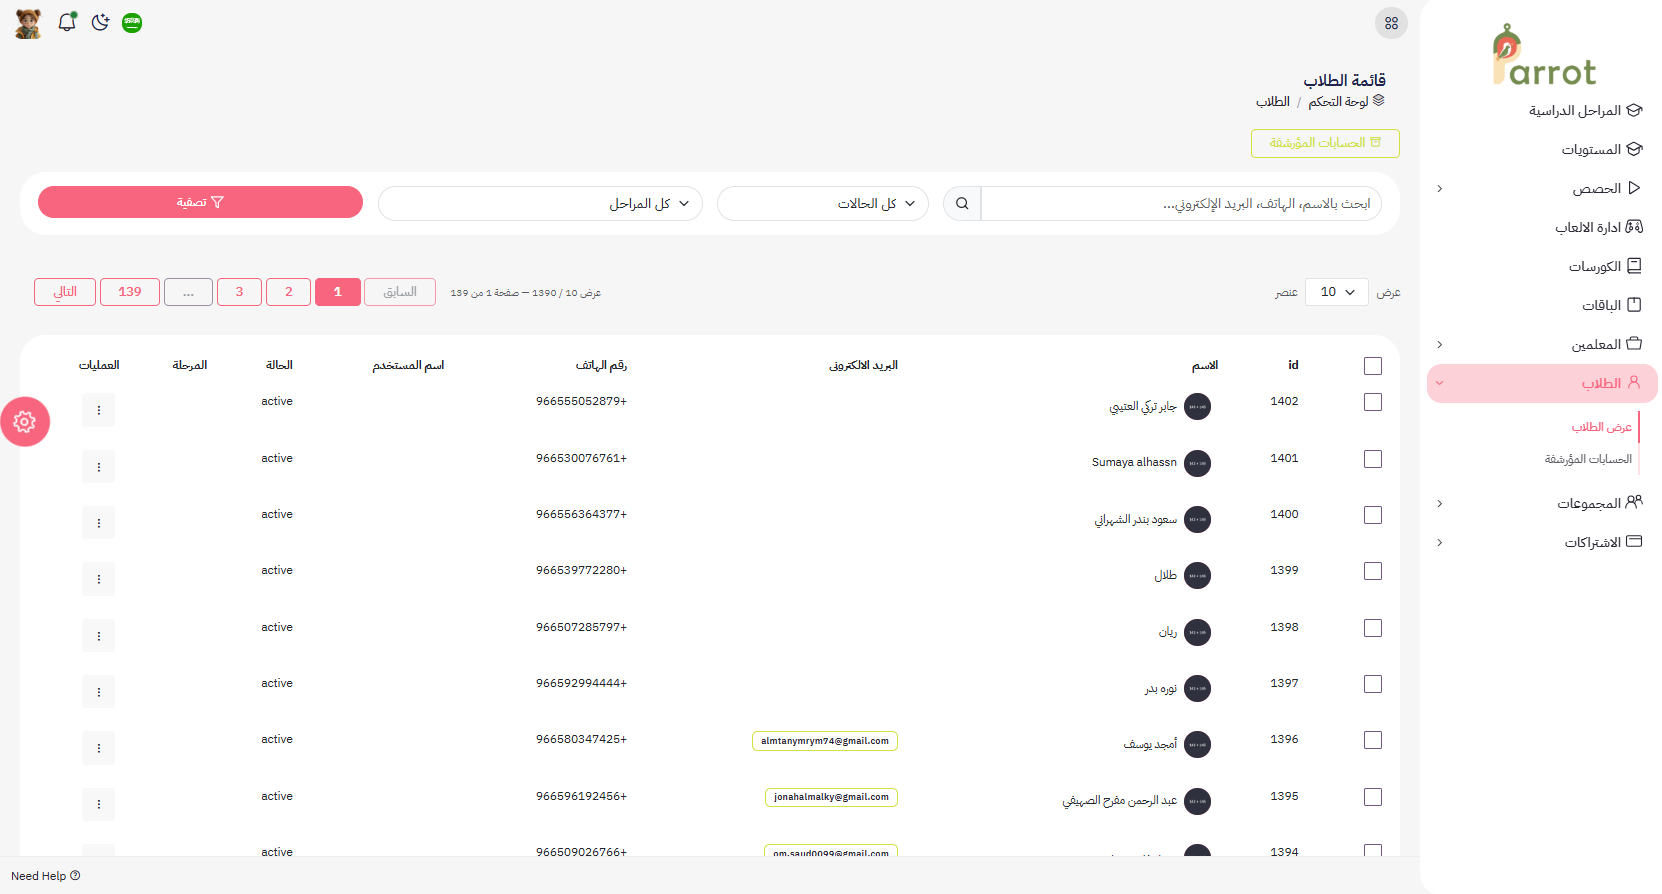1662x894 pixels.
Task: Open the items-per-page dropdown showing 10
Action: 1337,292
